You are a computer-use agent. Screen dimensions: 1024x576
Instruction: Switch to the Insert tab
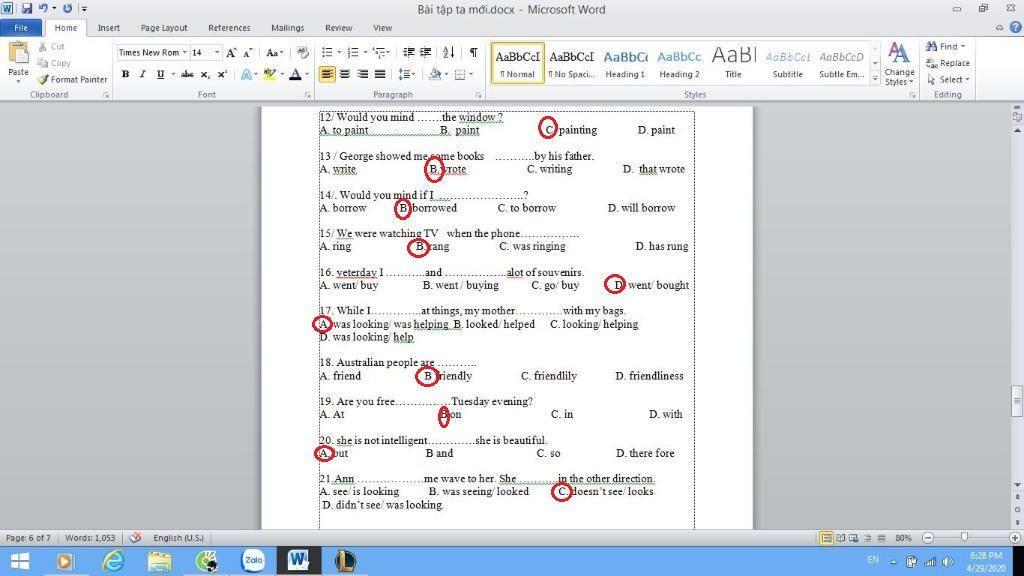point(108,28)
